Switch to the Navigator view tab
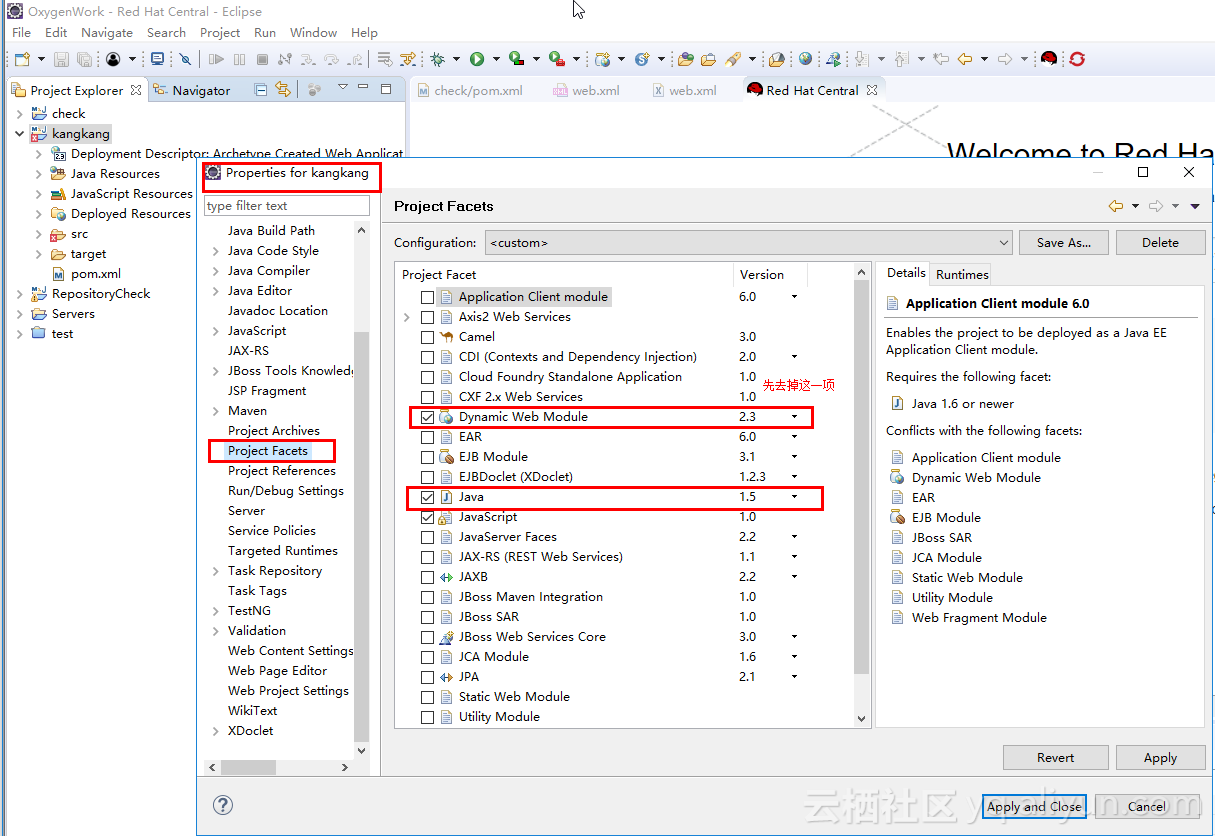Image resolution: width=1215 pixels, height=836 pixels. tap(192, 90)
